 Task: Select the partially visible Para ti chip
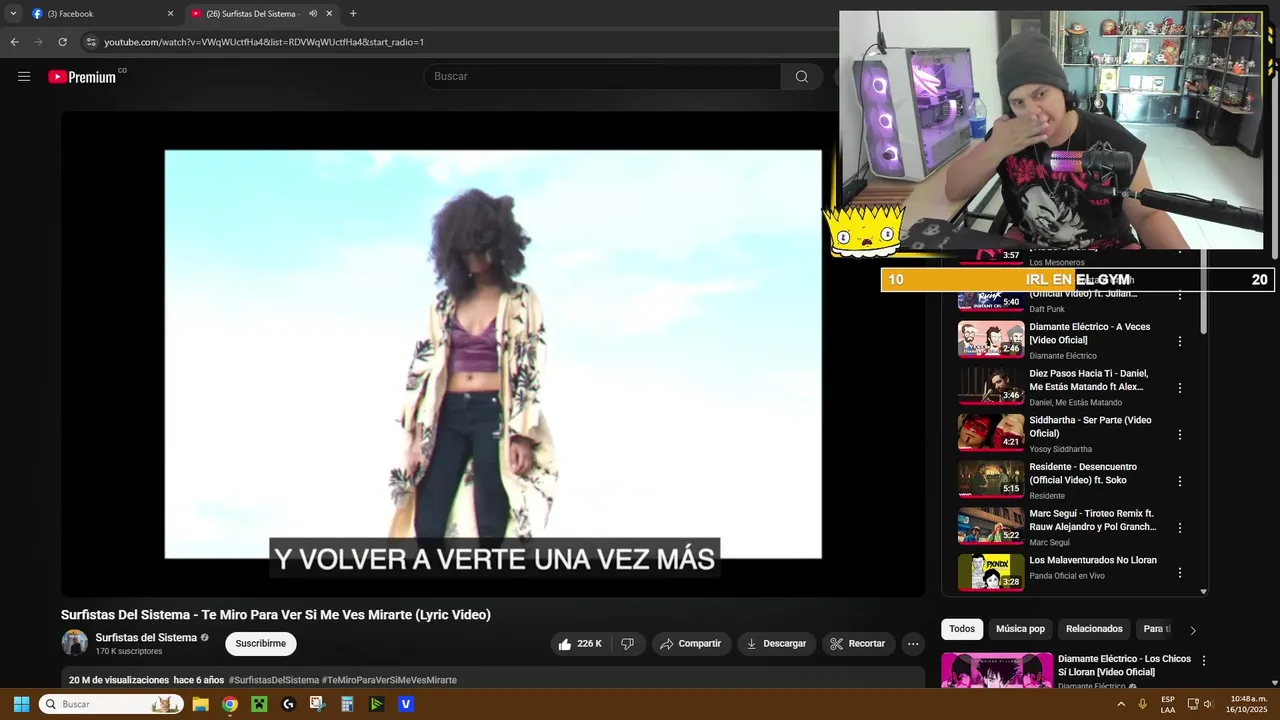(1156, 629)
